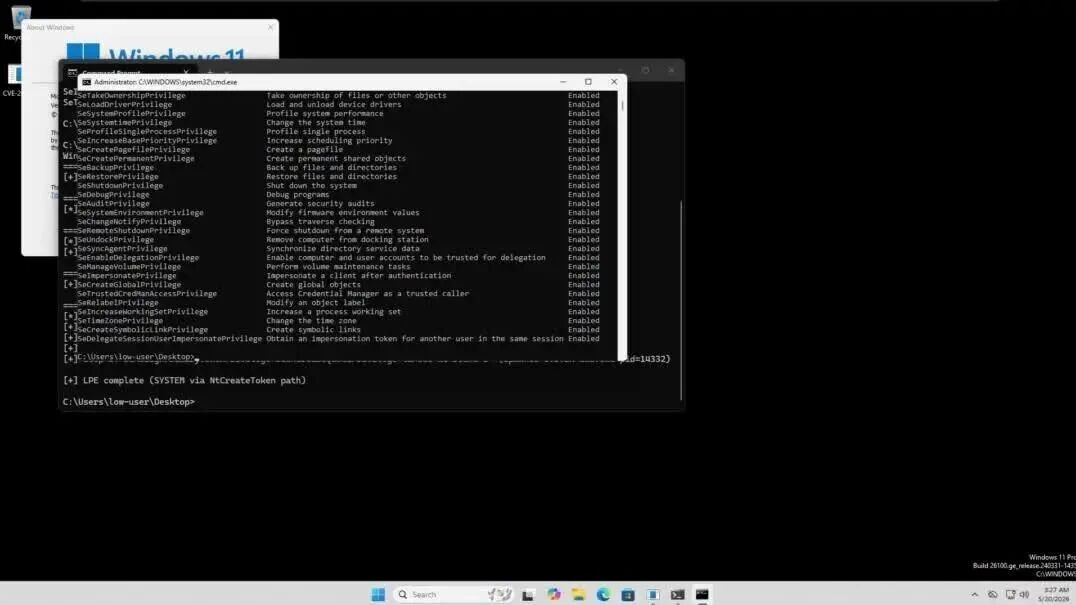Close the About Windows dialog
Screen dimensions: 1076x605
point(270,27)
